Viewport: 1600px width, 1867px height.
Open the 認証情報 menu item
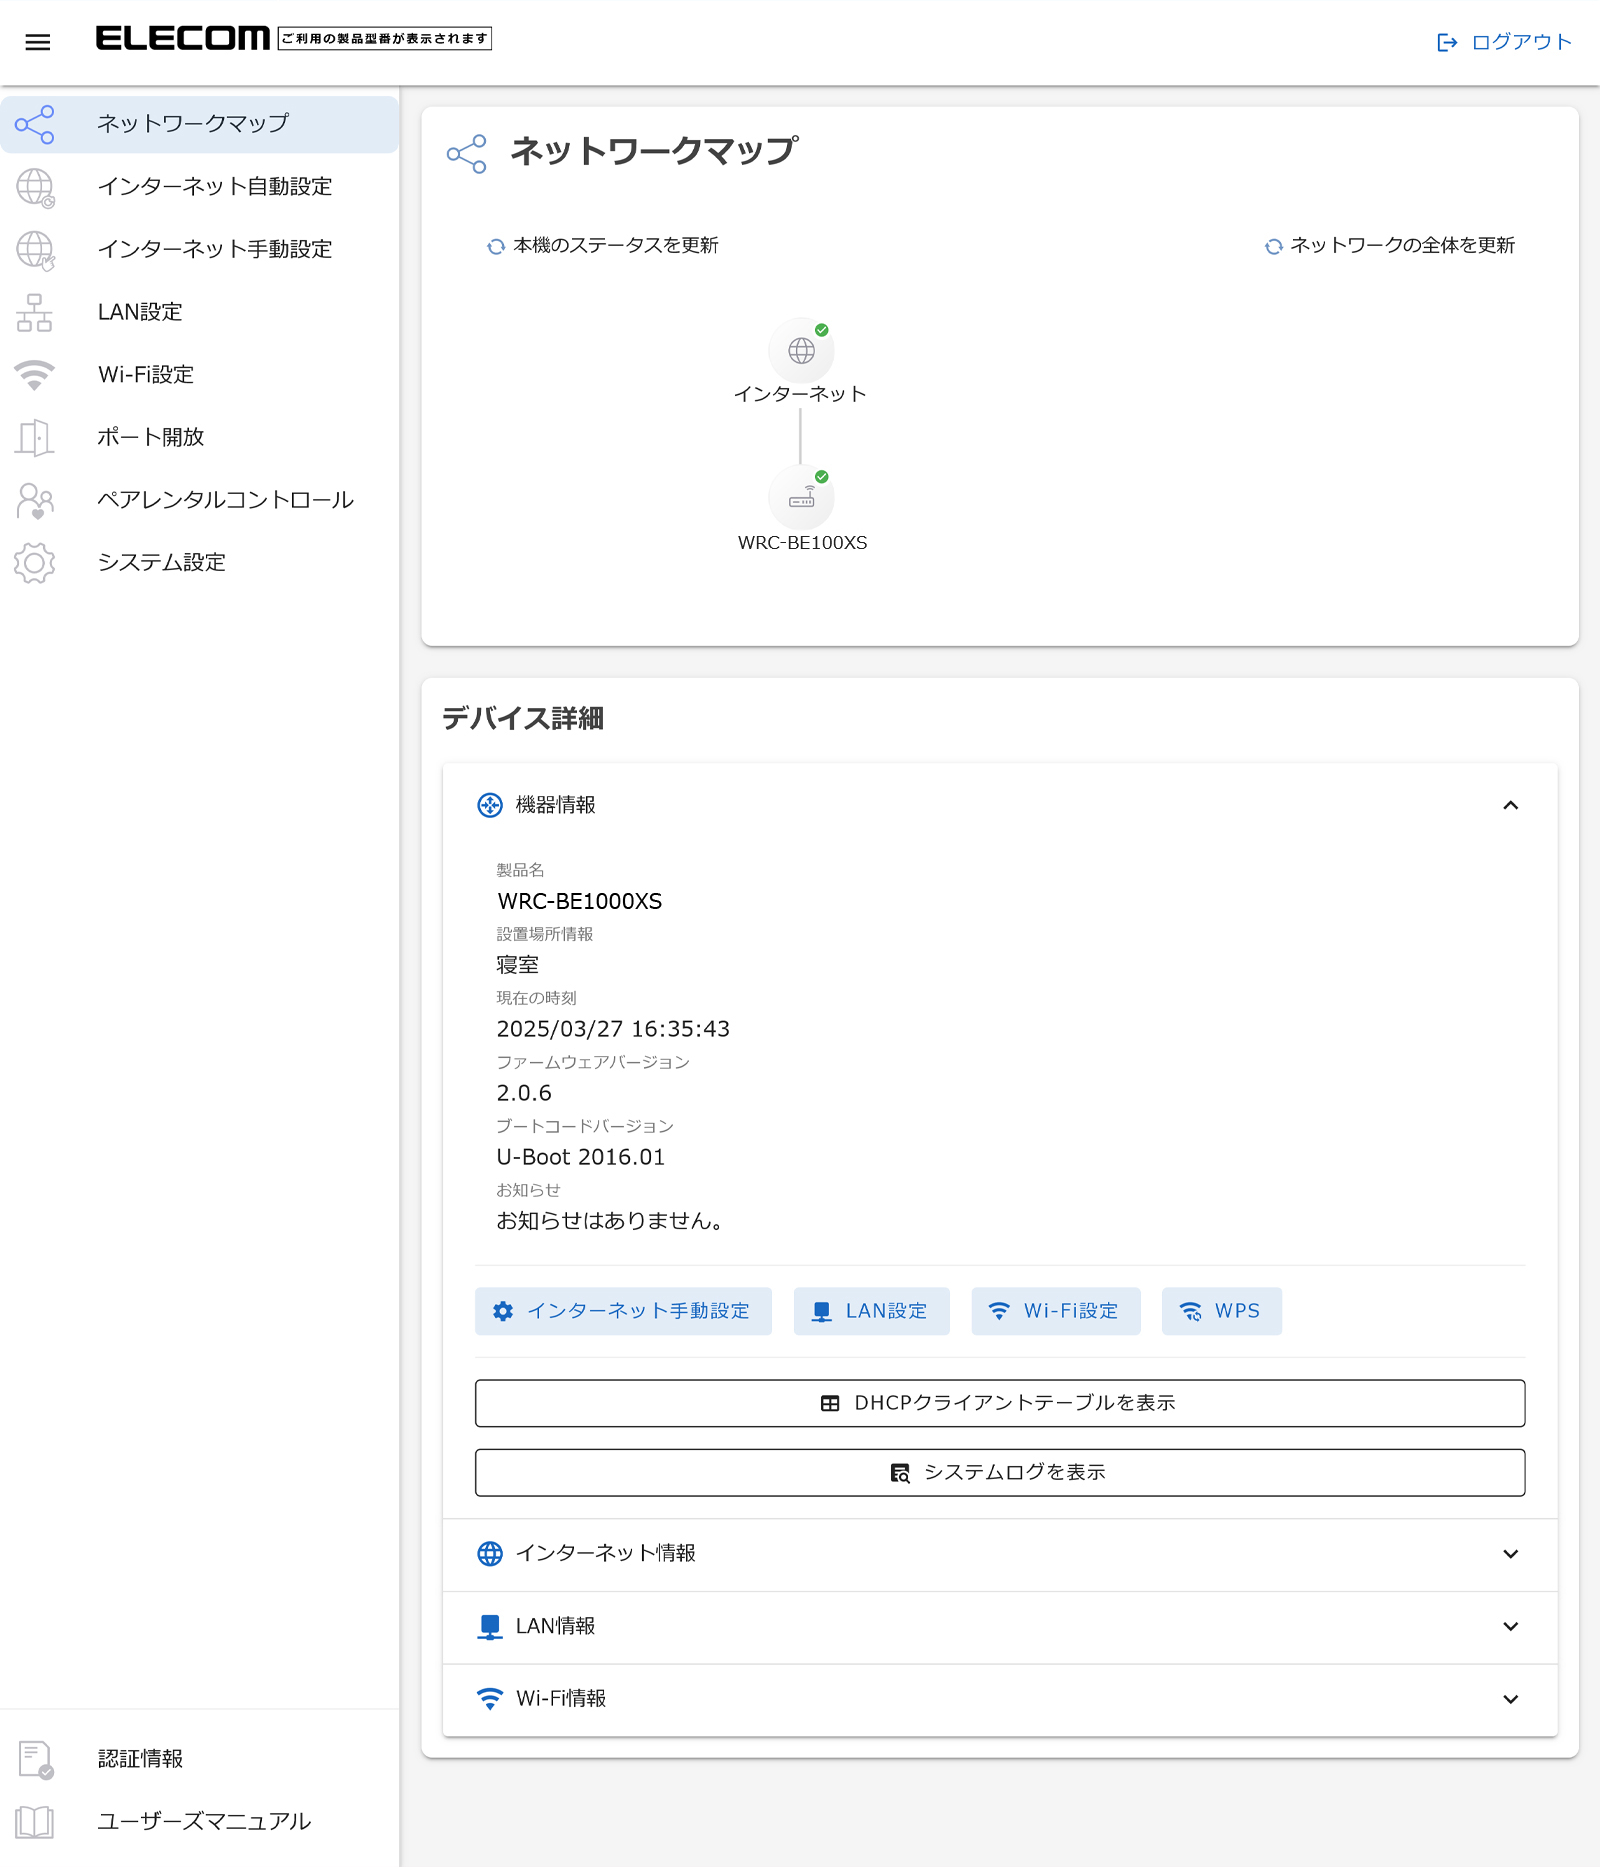click(x=140, y=1759)
